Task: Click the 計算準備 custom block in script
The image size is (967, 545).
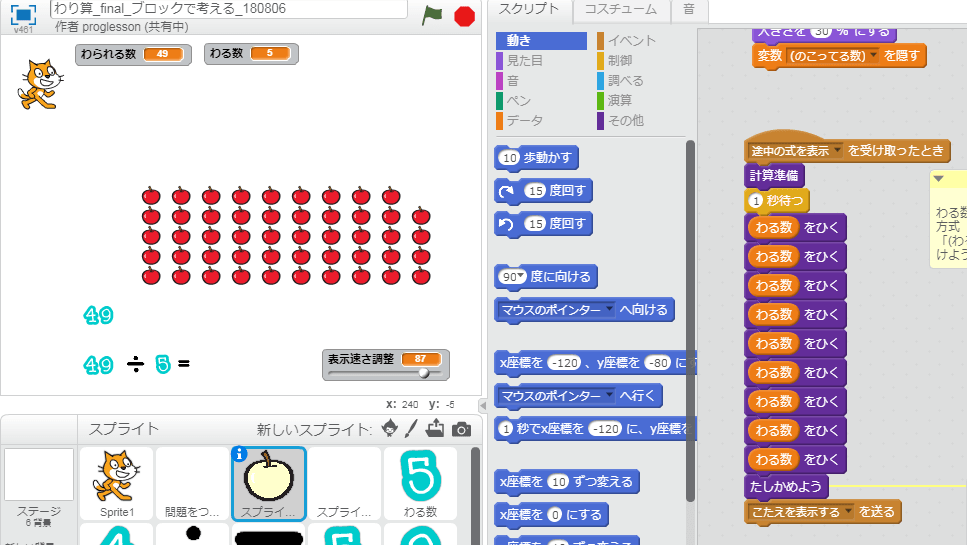Action: [x=774, y=176]
